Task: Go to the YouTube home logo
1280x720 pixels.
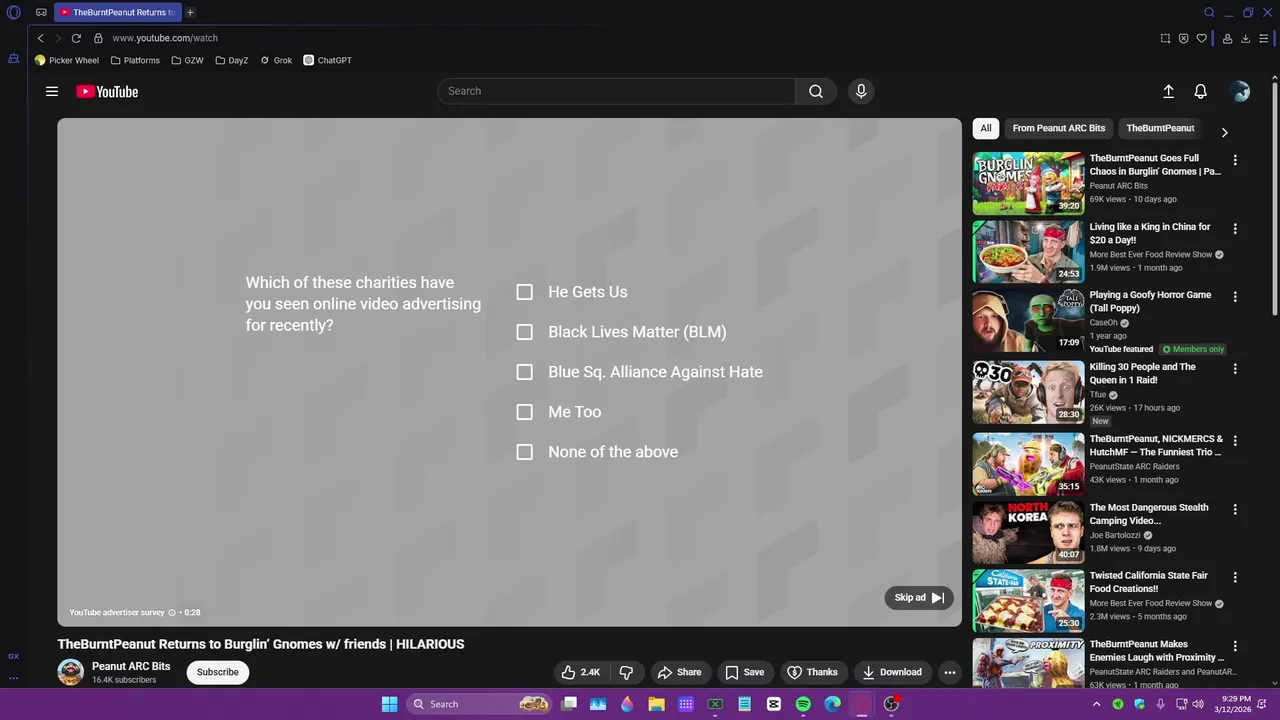Action: point(107,91)
